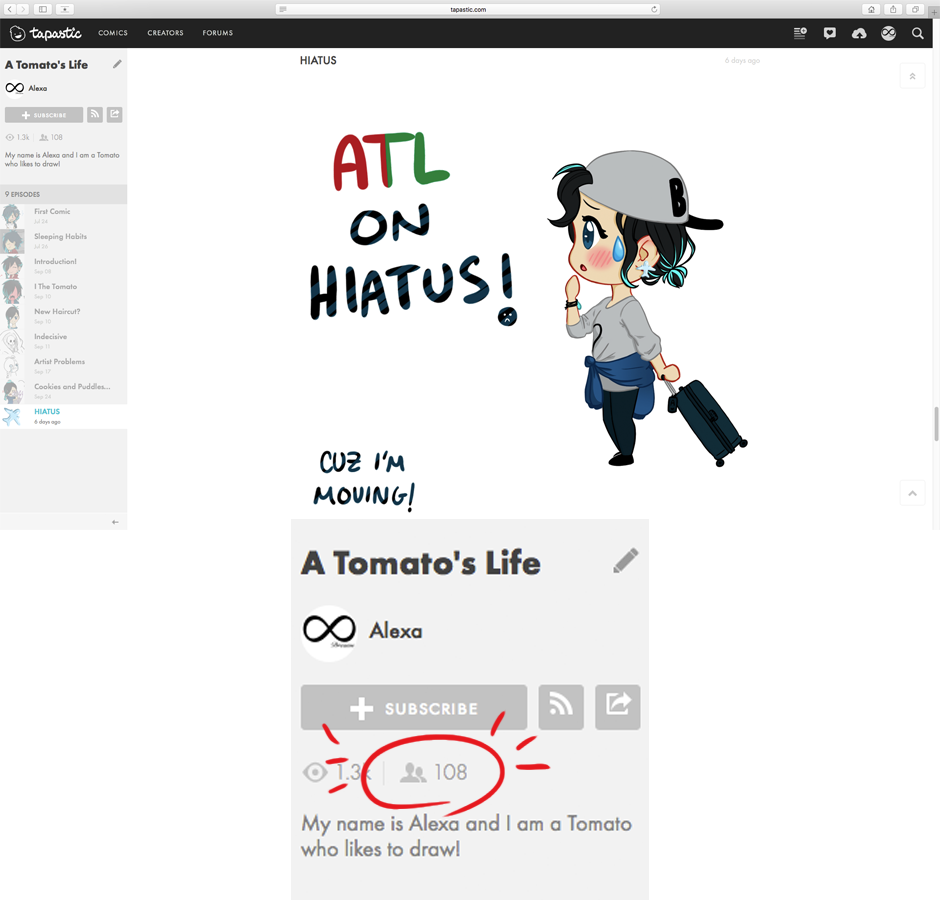Click the tapastic.com address bar
Viewport: 940px width, 900px height.
click(x=468, y=9)
